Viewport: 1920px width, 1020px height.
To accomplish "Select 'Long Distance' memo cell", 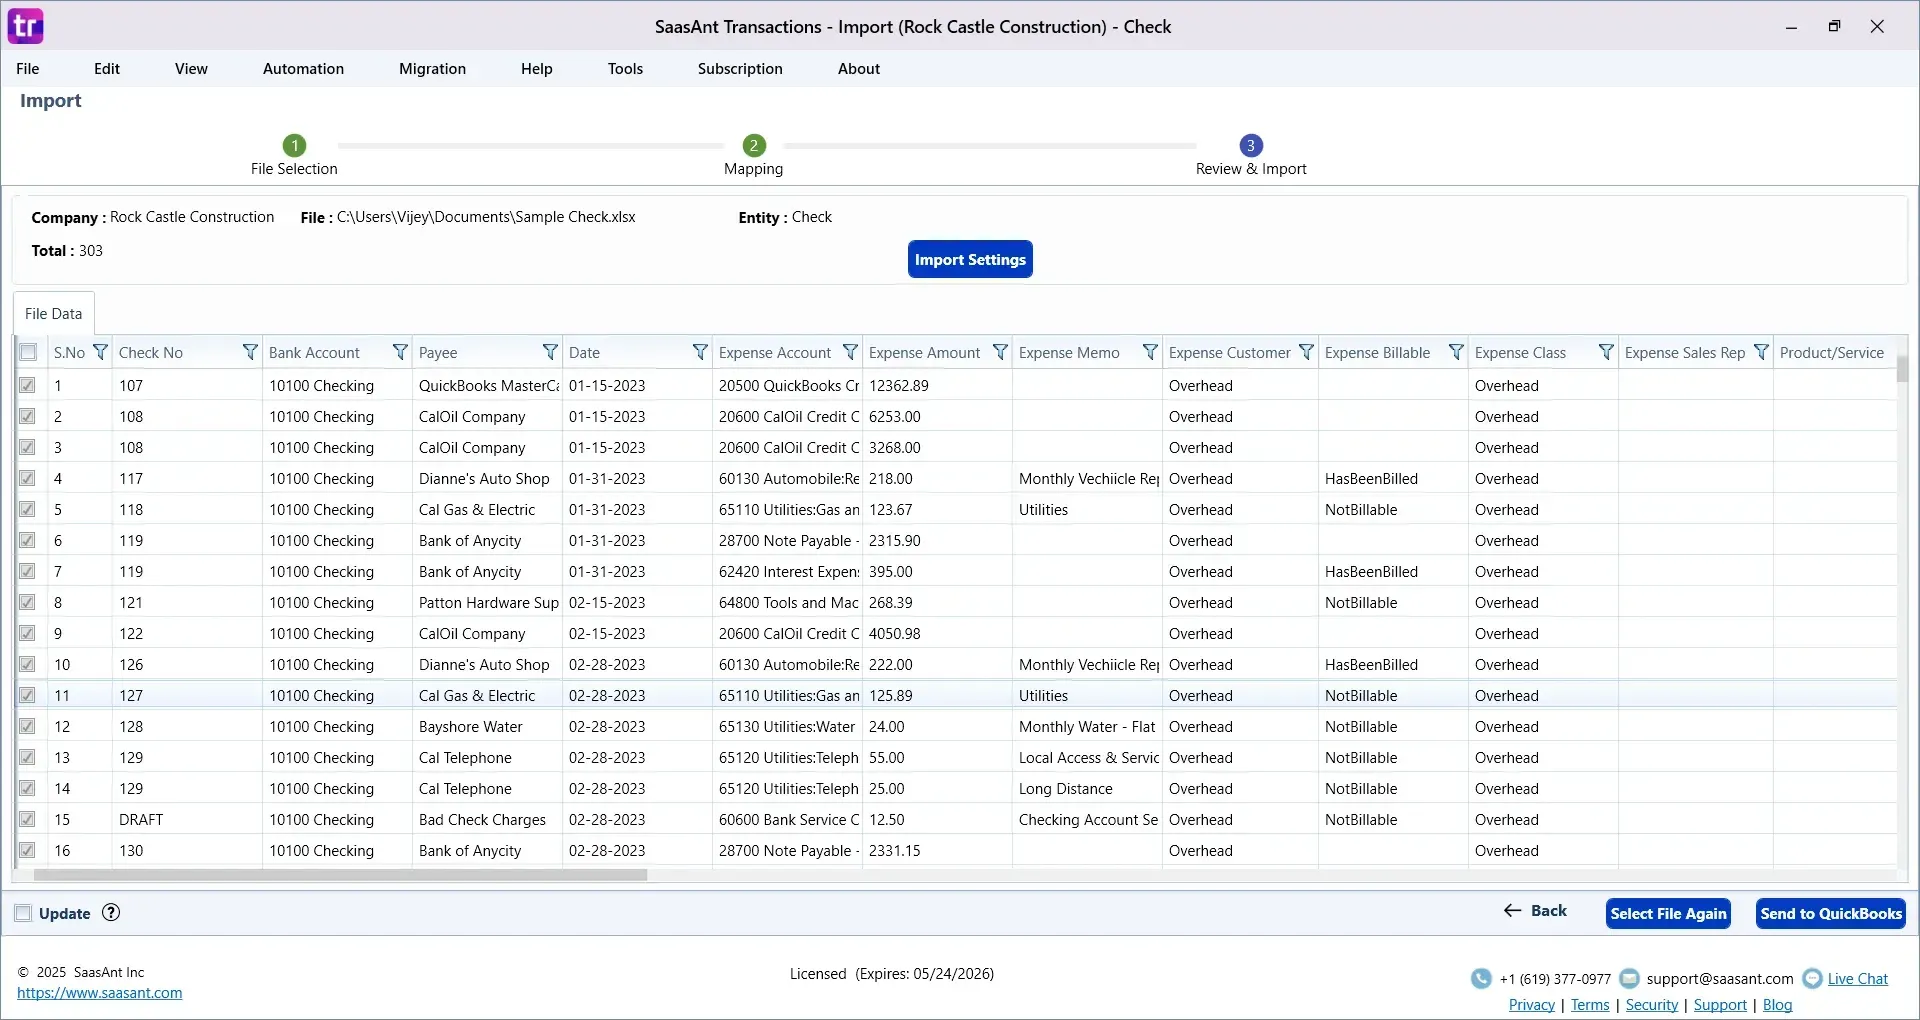I will pyautogui.click(x=1087, y=788).
